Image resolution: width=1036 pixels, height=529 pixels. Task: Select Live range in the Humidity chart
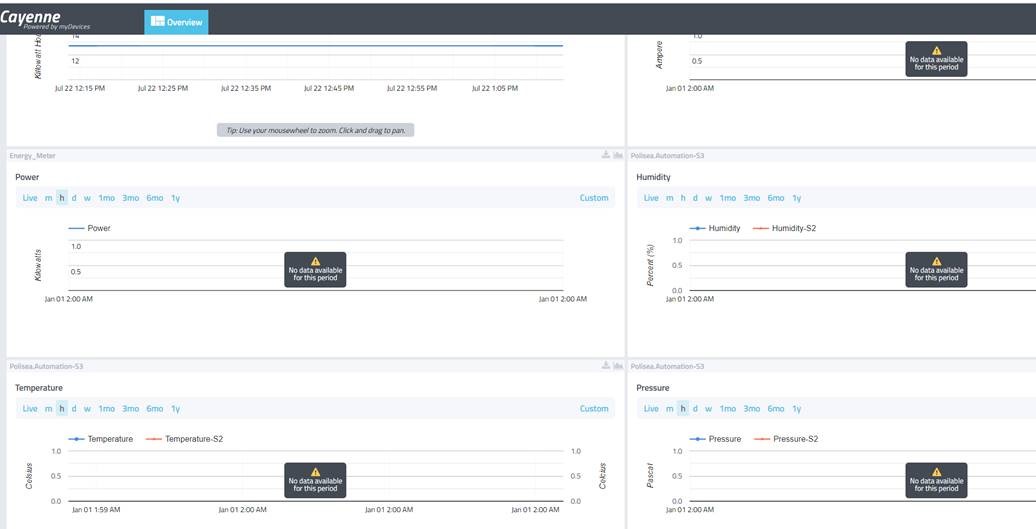pos(651,197)
